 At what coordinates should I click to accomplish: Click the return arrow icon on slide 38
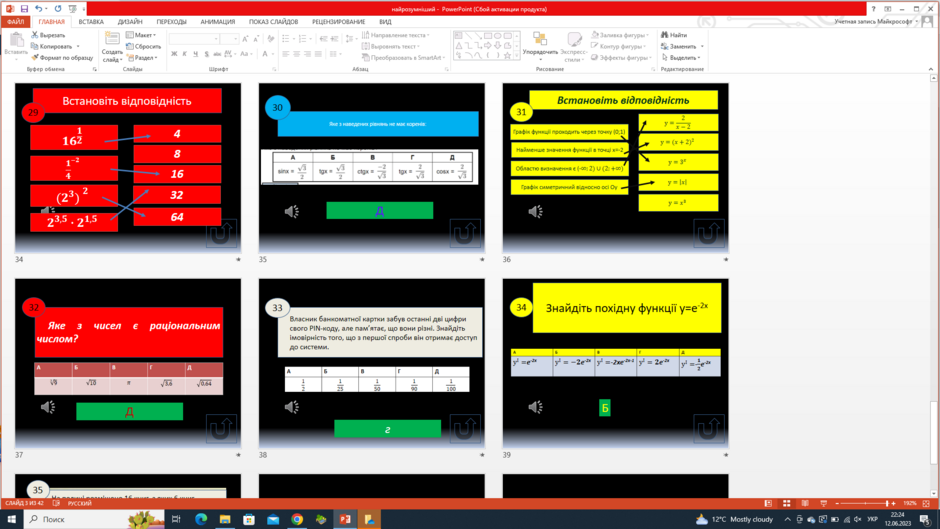click(465, 429)
